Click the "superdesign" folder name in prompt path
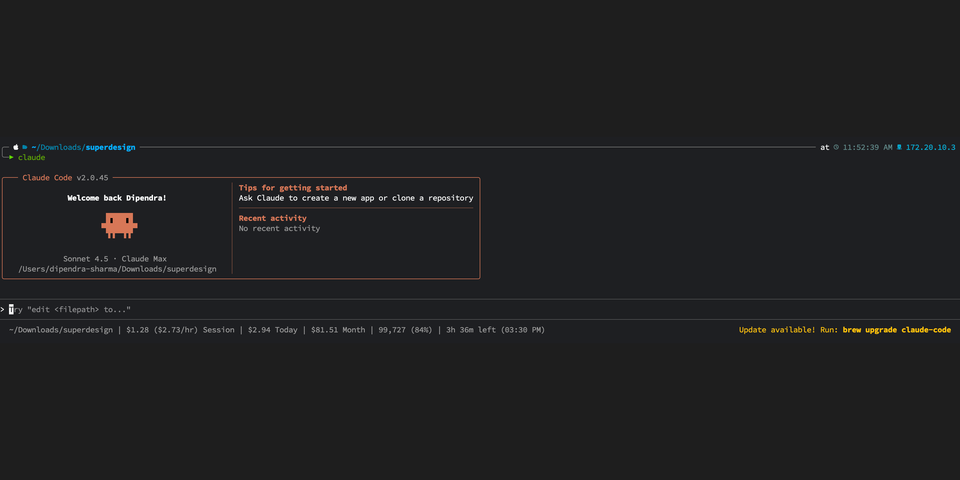Image resolution: width=960 pixels, height=480 pixels. pos(110,148)
